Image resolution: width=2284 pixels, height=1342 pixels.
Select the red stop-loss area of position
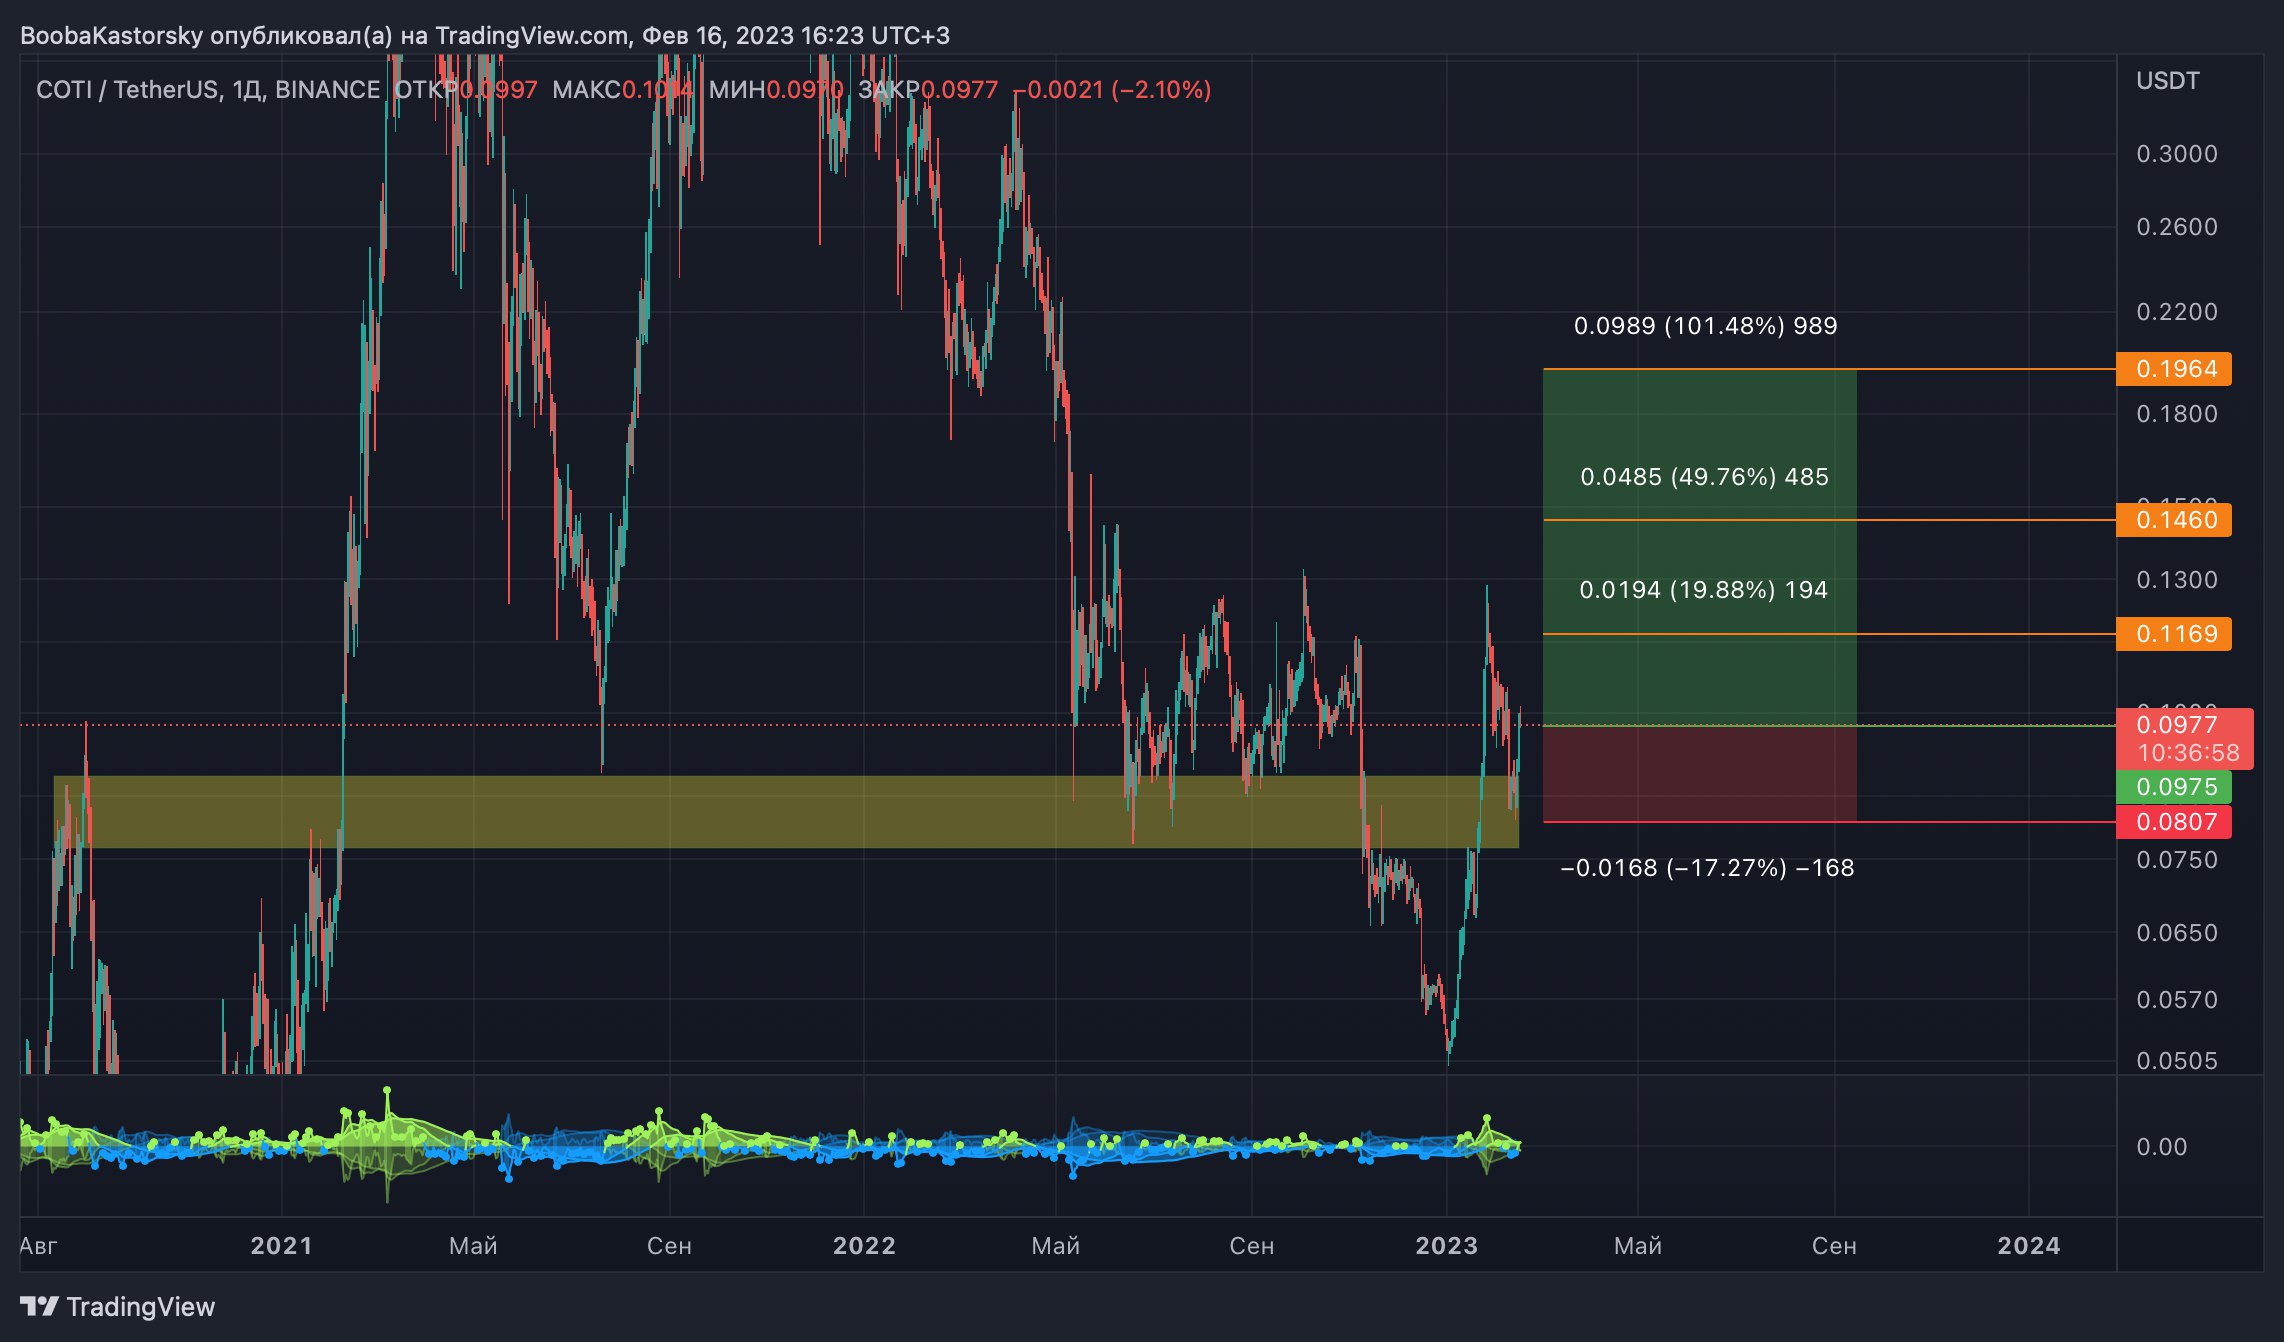(x=1699, y=774)
